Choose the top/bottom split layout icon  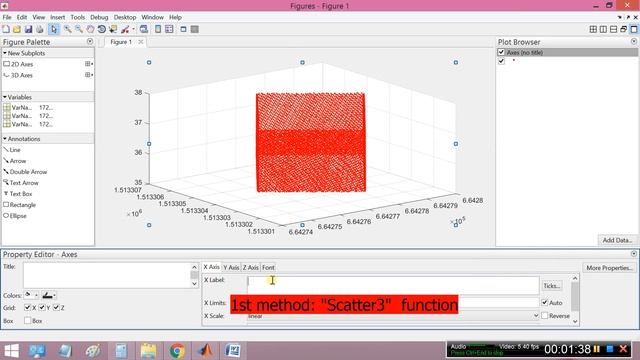pos(613,29)
